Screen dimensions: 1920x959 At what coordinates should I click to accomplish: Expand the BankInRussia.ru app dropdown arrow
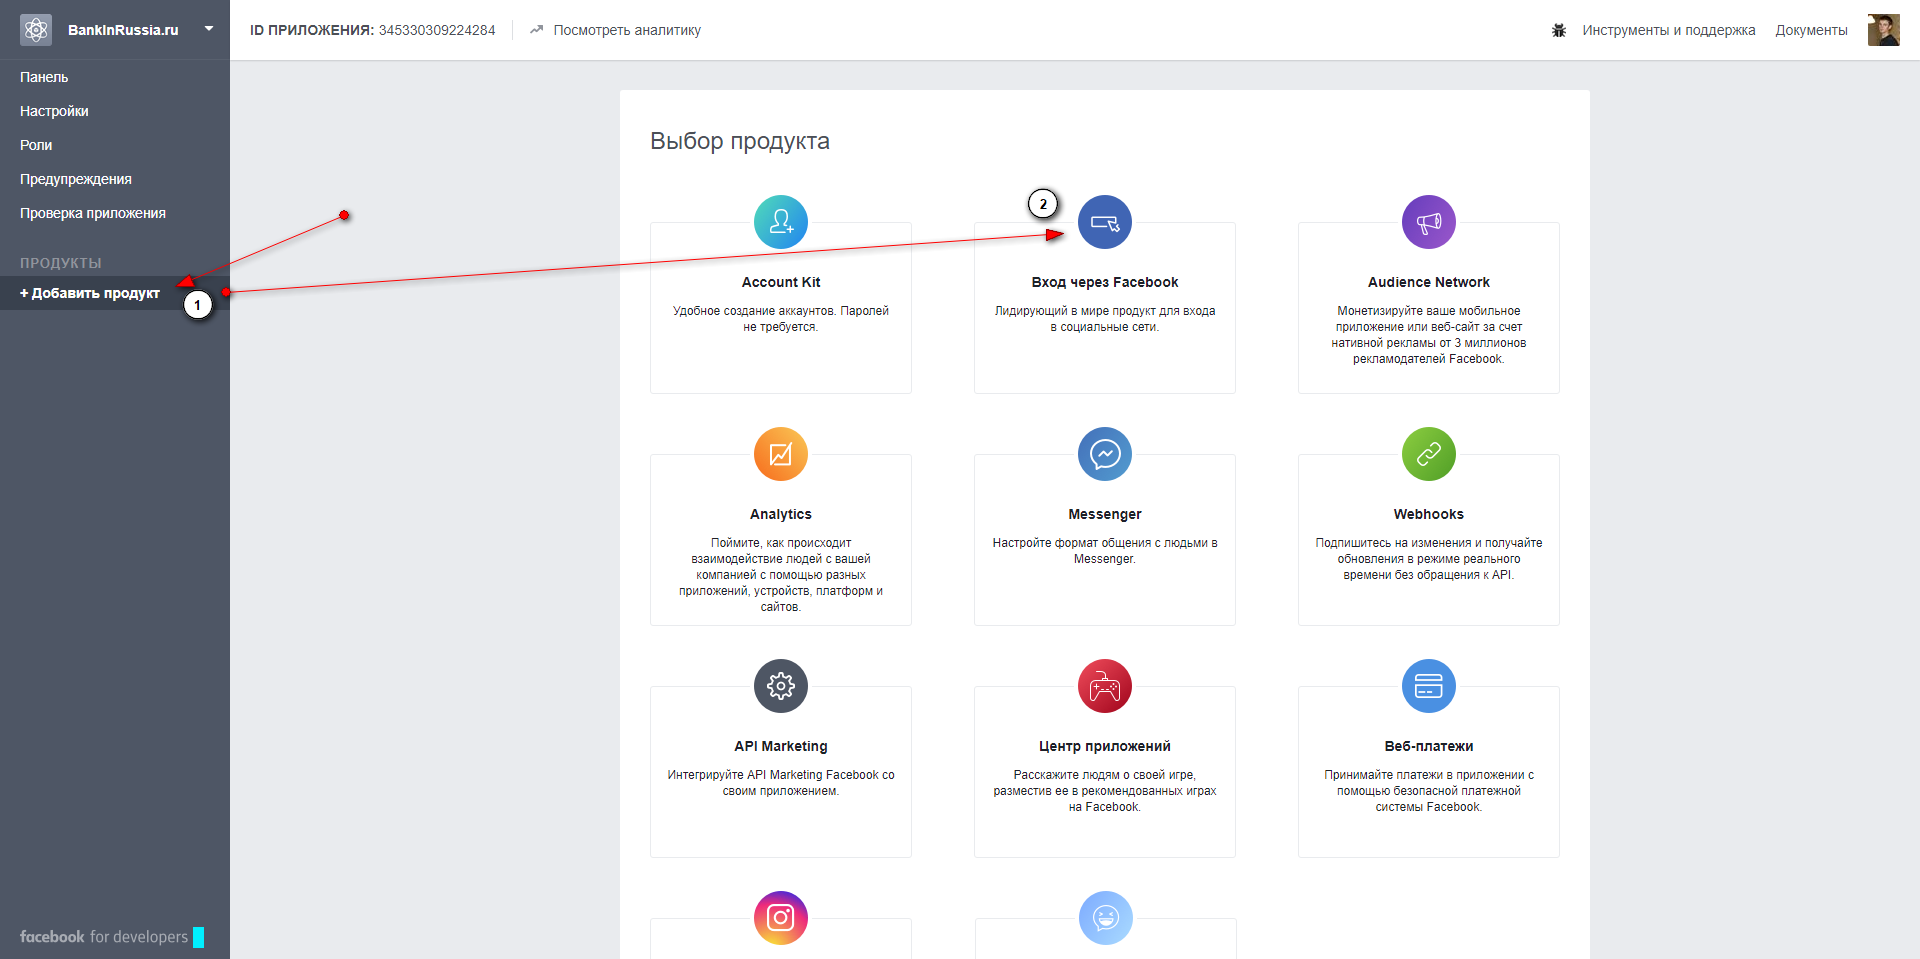point(209,29)
